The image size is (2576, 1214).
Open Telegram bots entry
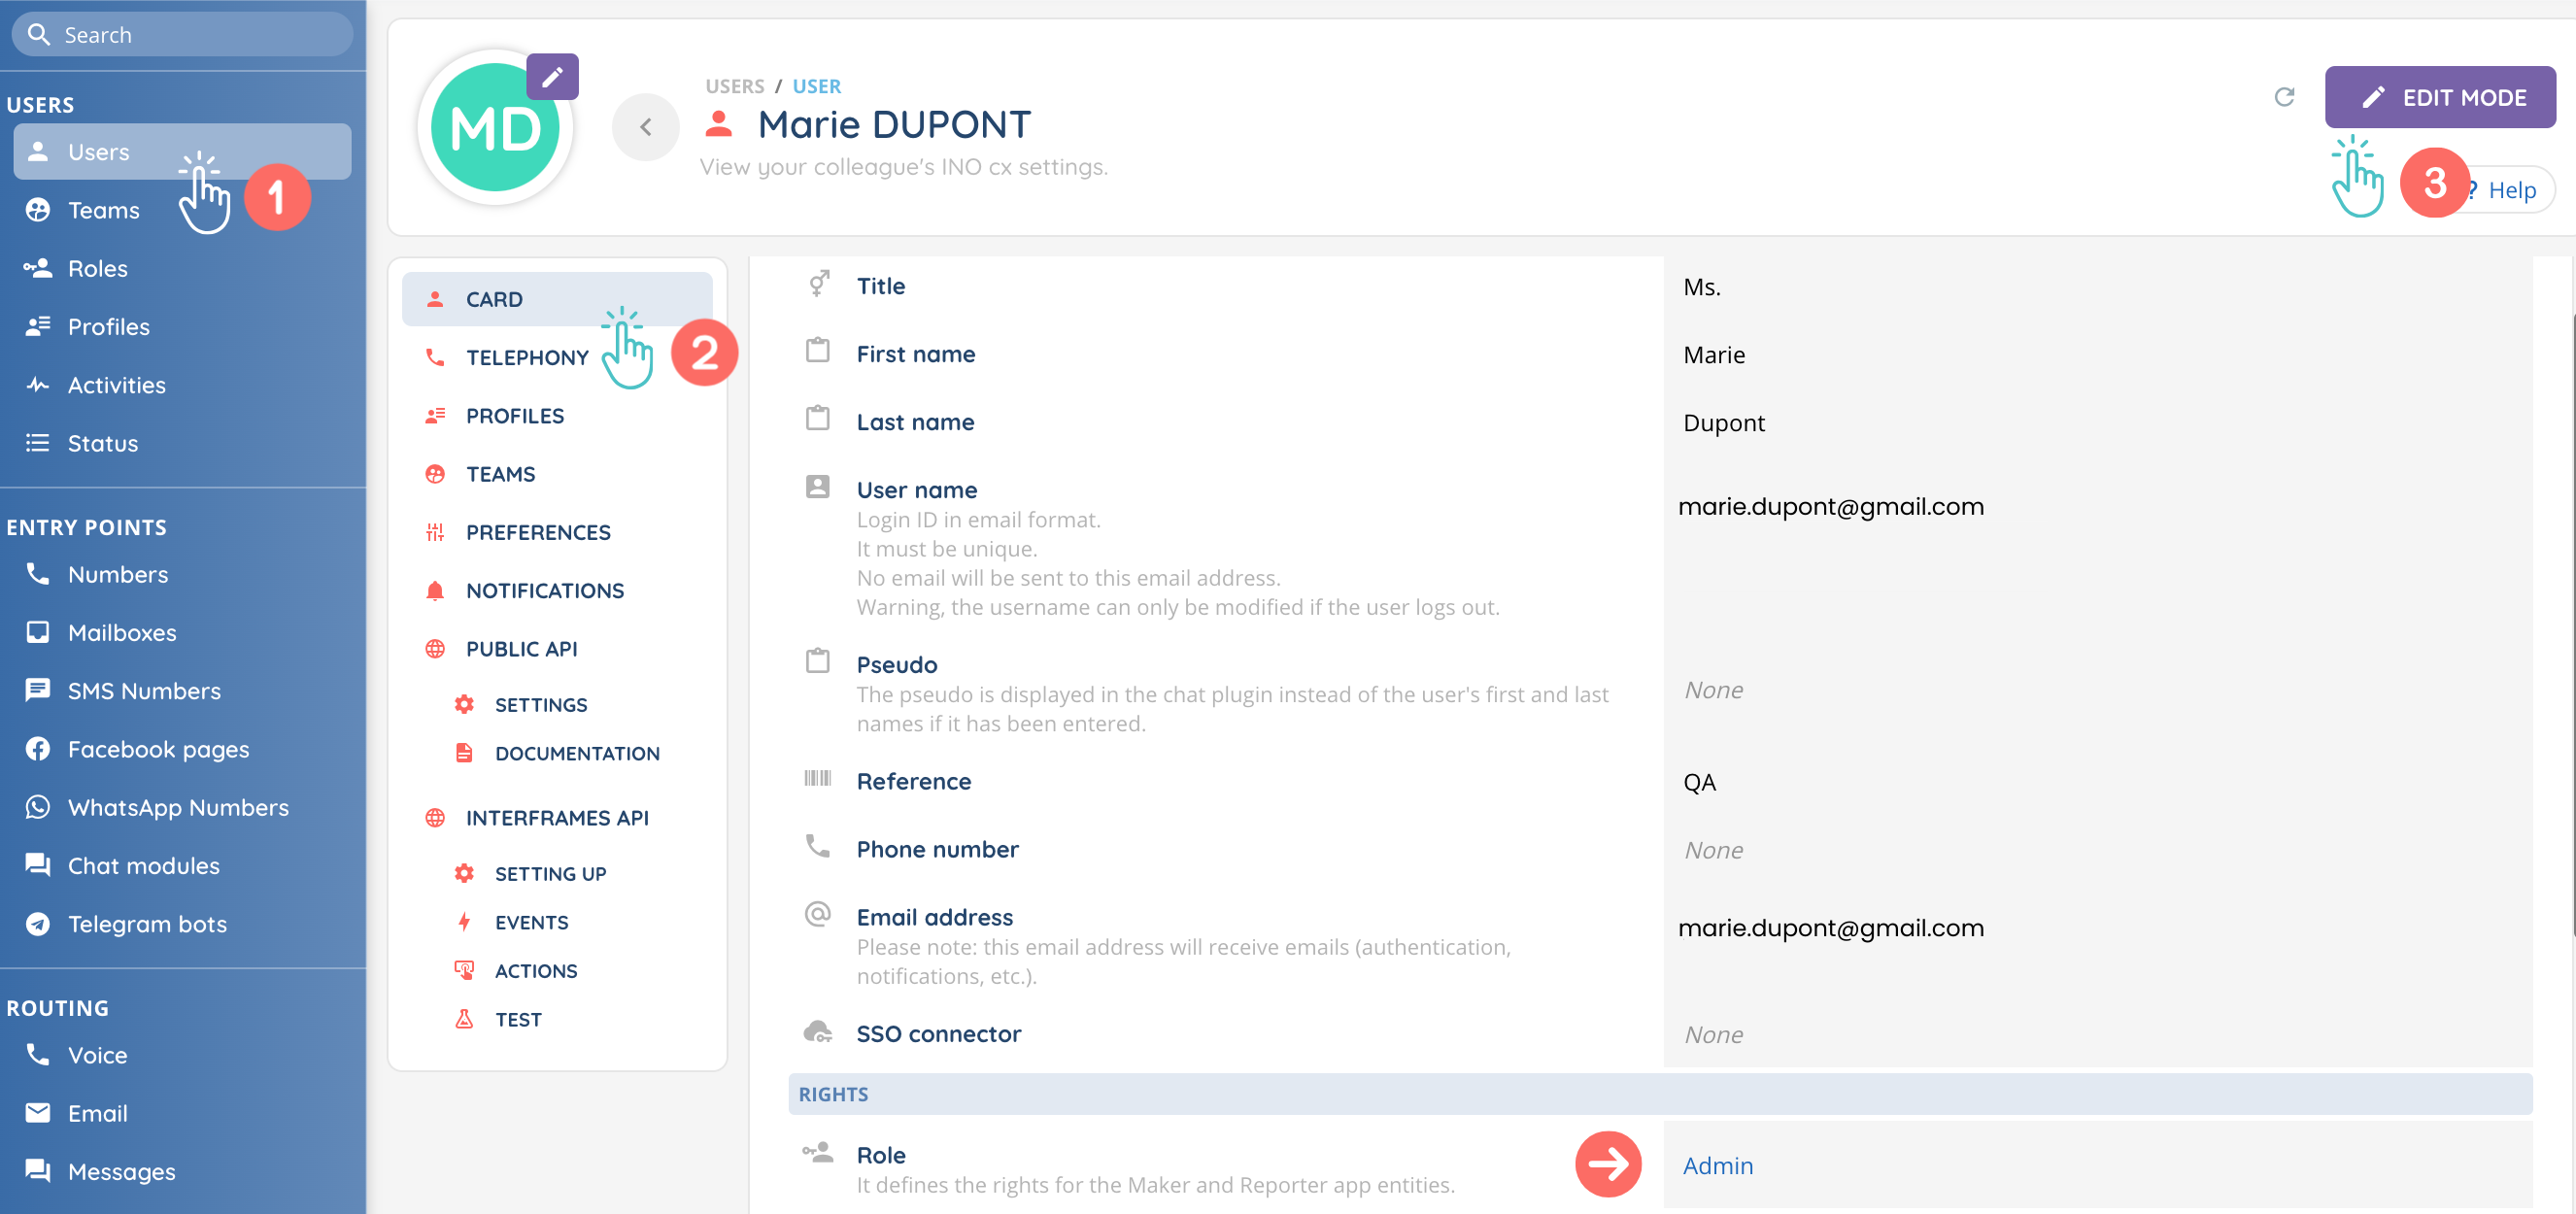147,924
